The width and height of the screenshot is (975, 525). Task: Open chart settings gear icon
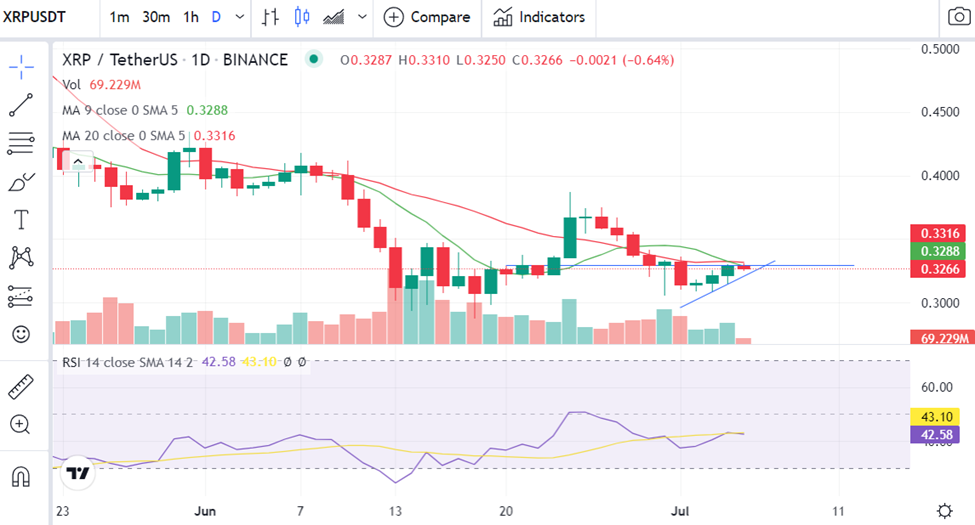pos(945,511)
